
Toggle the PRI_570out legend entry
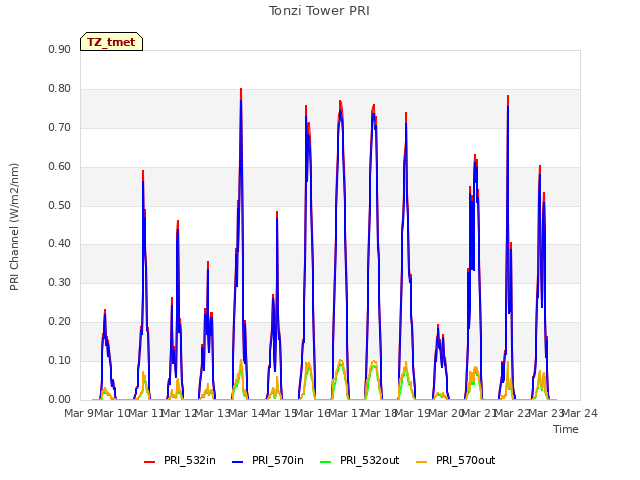456,460
